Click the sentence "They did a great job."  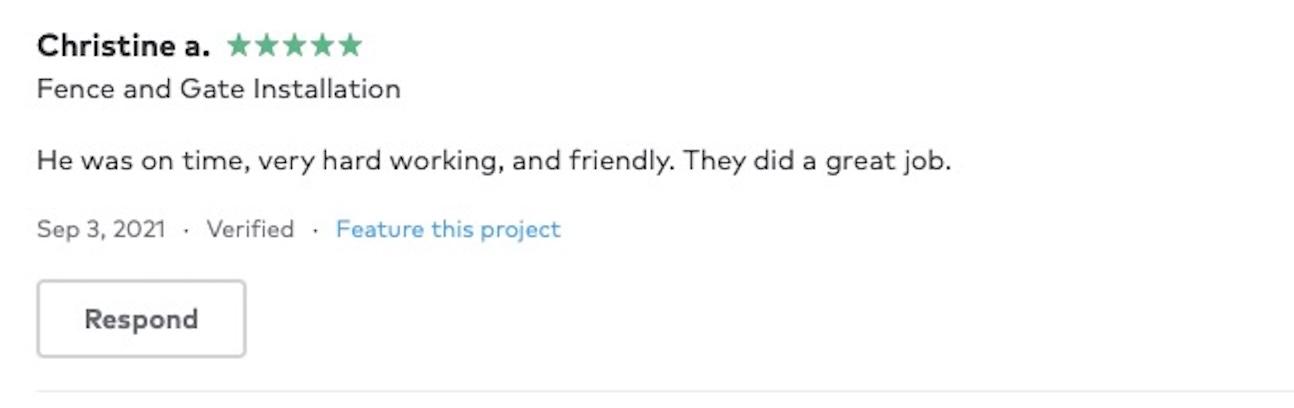(x=817, y=160)
